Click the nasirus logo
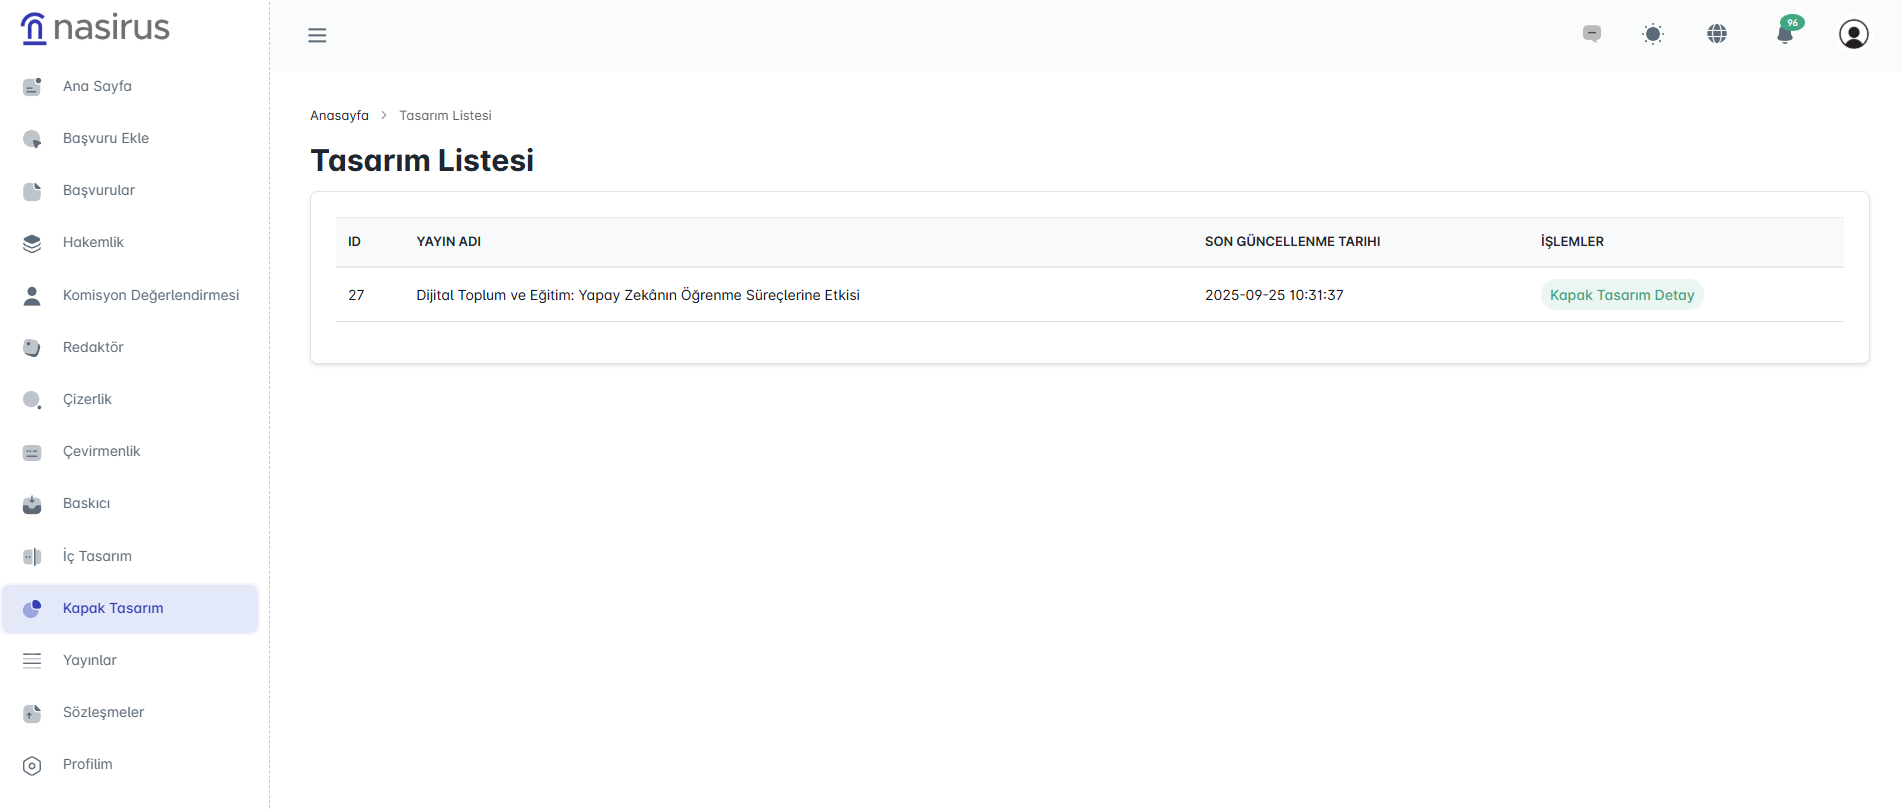The image size is (1902, 810). (96, 28)
